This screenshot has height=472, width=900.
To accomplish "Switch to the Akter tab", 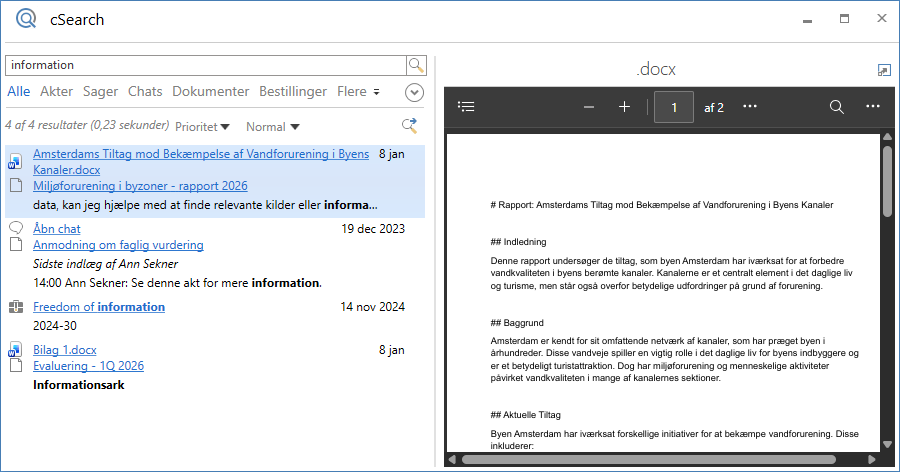I will (x=56, y=91).
